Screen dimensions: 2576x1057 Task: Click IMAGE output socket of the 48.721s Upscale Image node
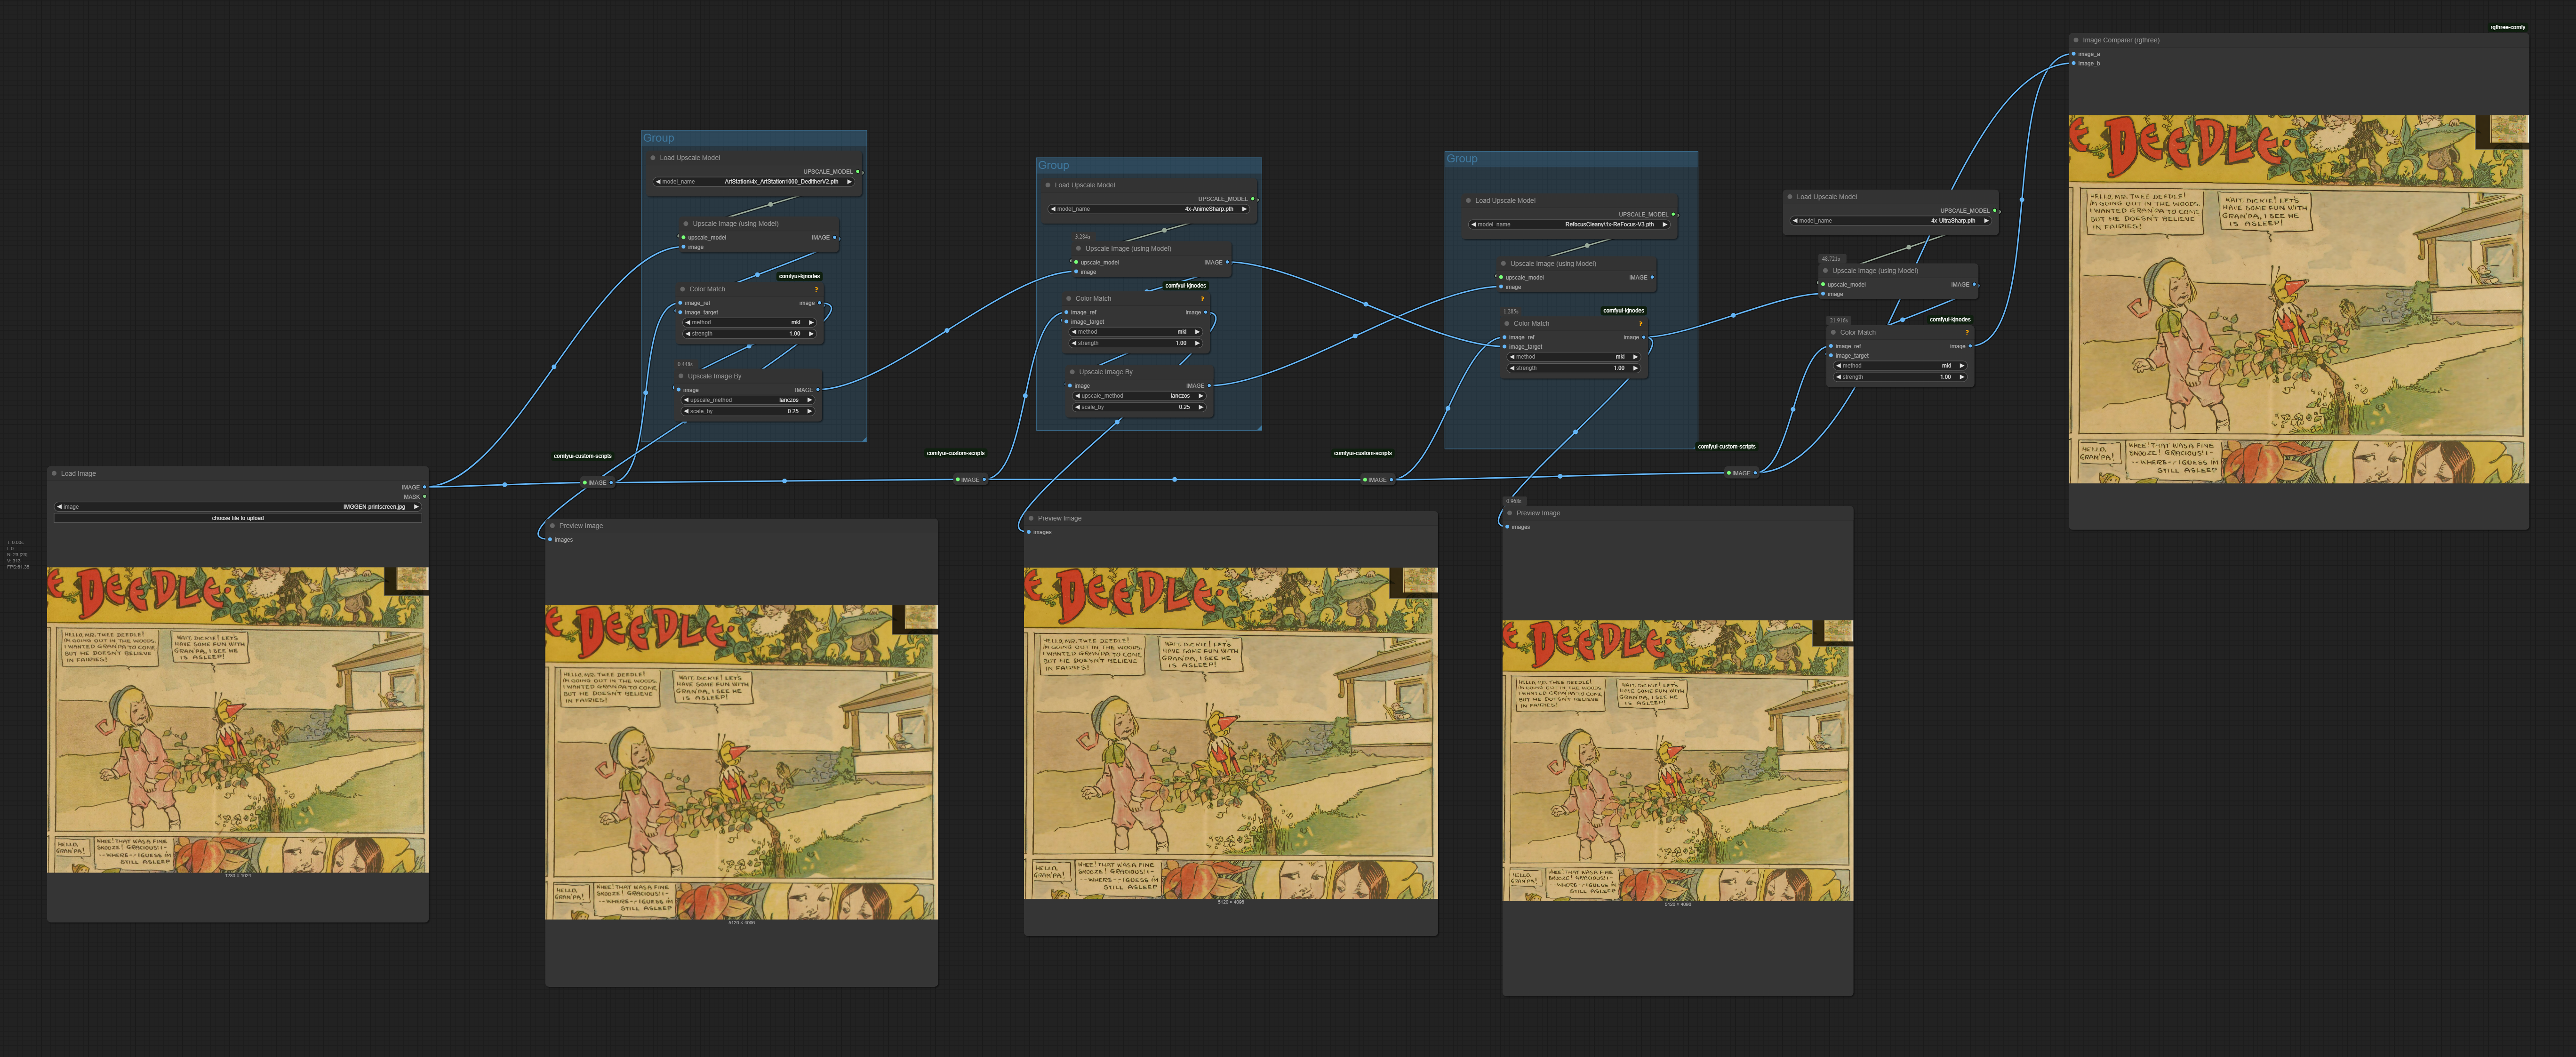1974,284
